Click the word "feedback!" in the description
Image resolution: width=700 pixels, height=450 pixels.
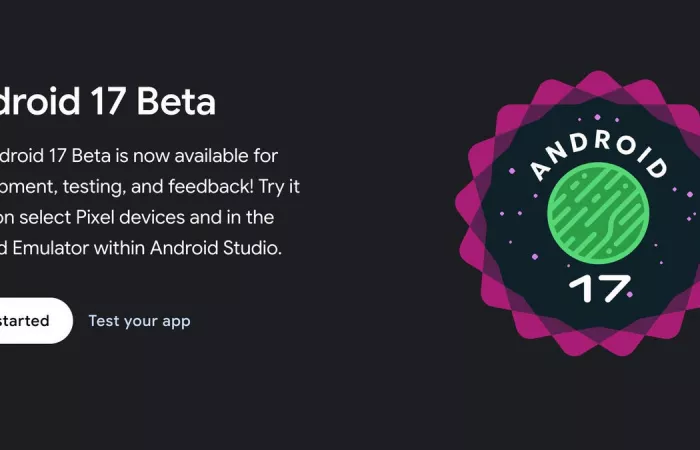[211, 186]
